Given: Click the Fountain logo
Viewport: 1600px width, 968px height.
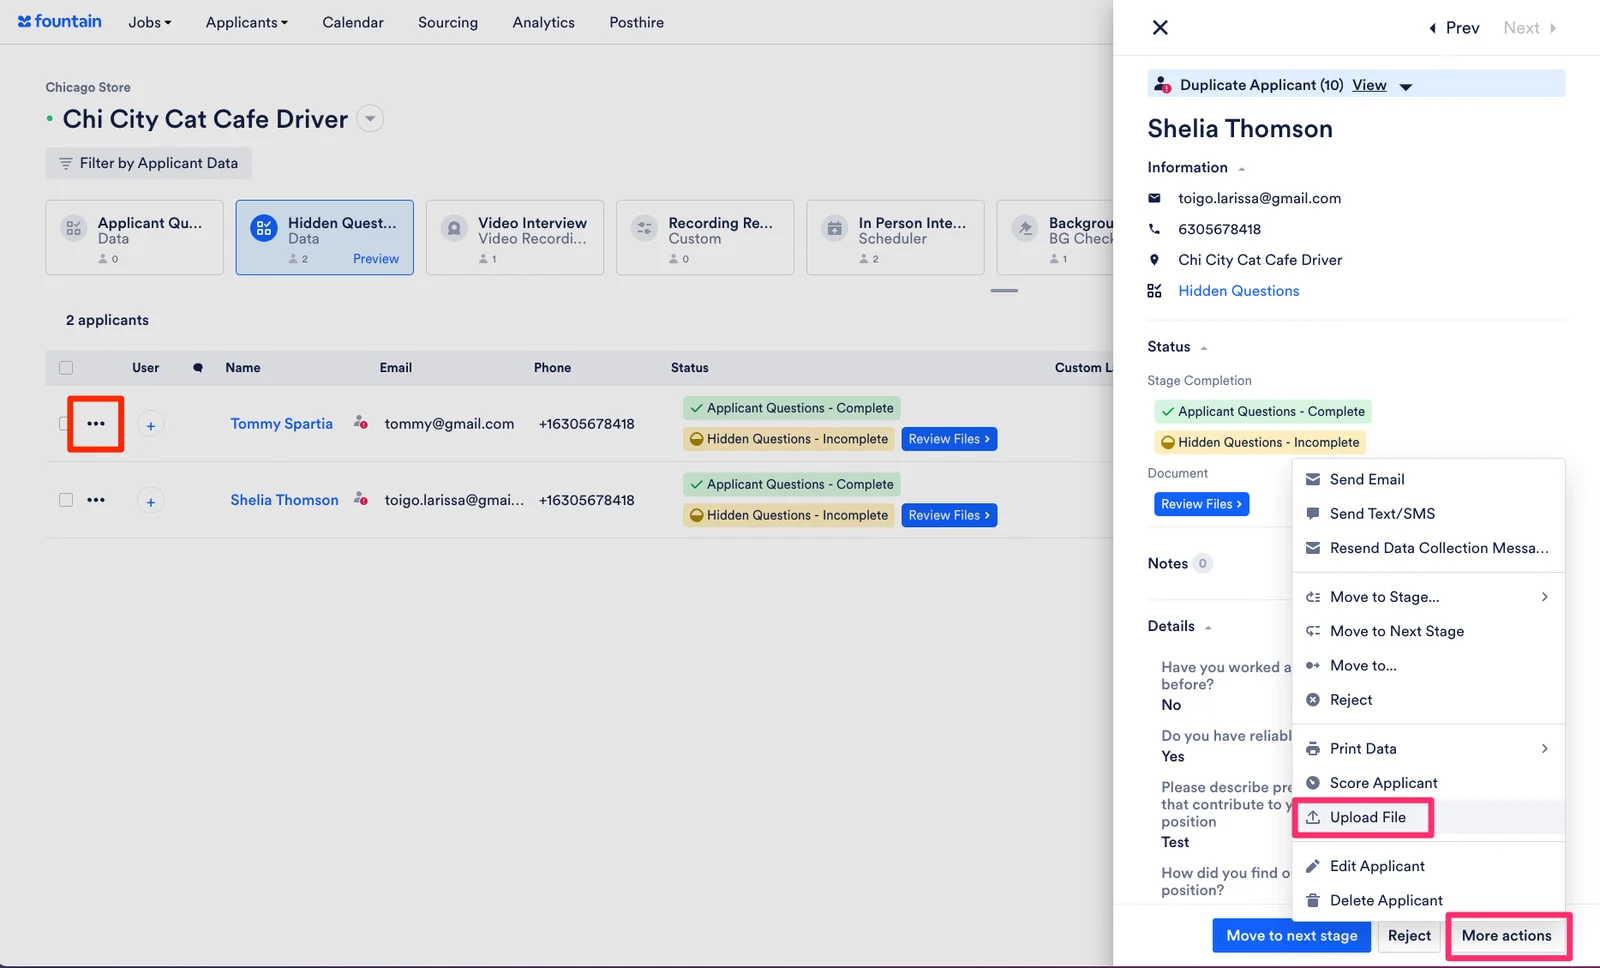Looking at the screenshot, I should point(60,21).
